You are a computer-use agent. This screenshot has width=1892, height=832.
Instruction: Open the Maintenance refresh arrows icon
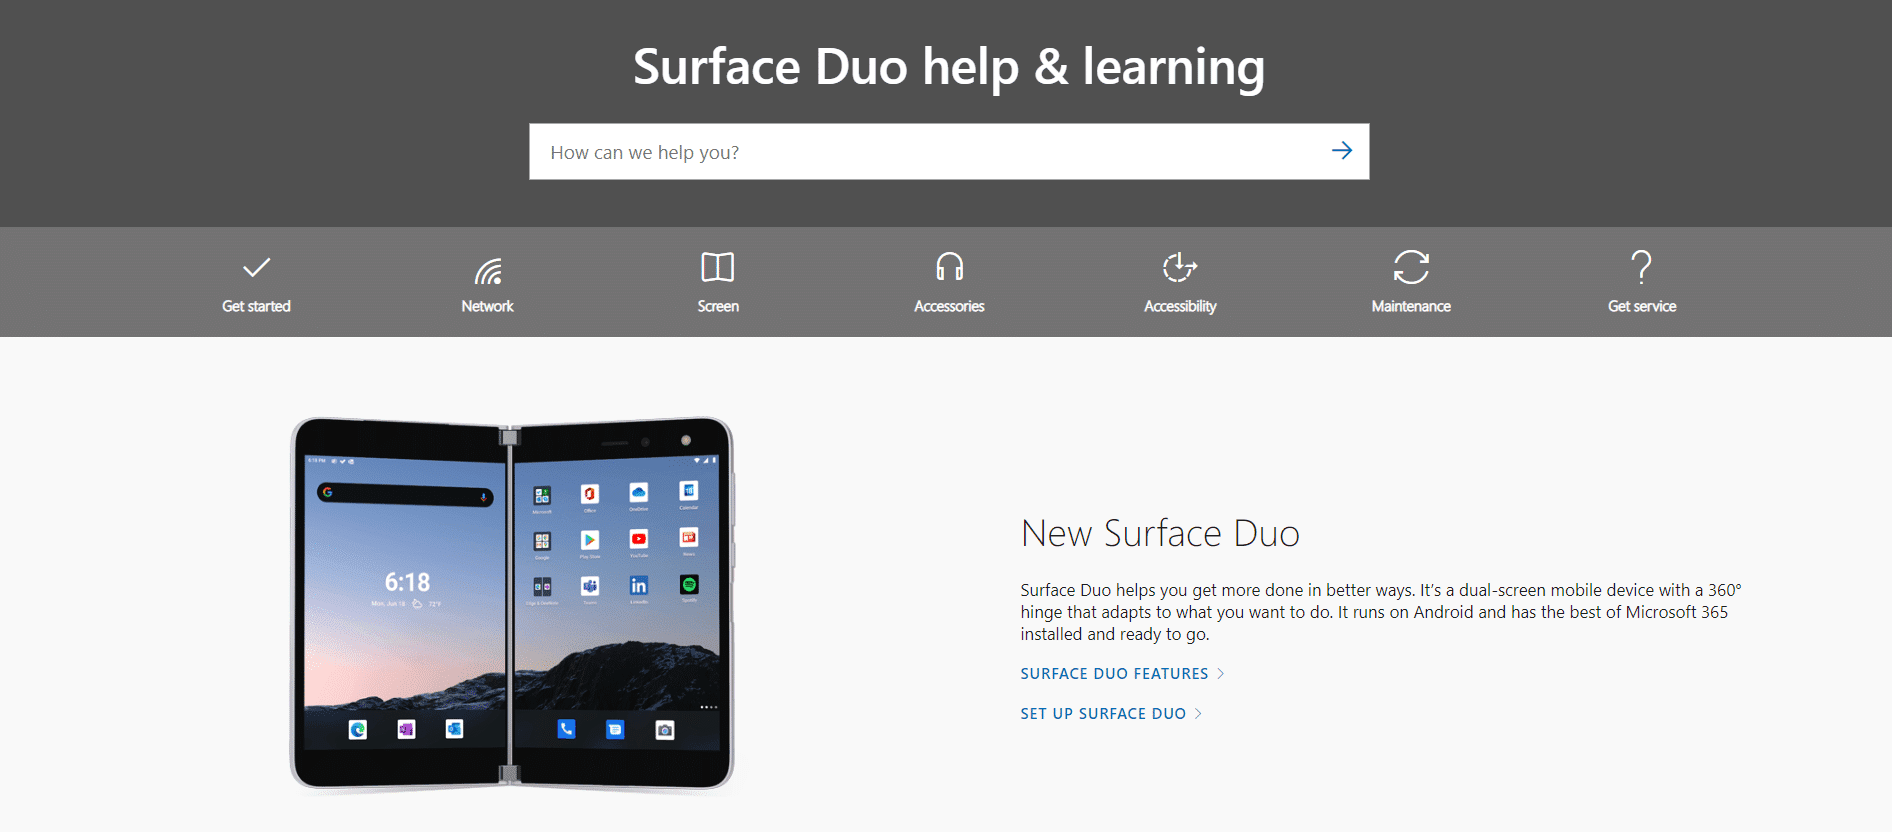point(1411,267)
